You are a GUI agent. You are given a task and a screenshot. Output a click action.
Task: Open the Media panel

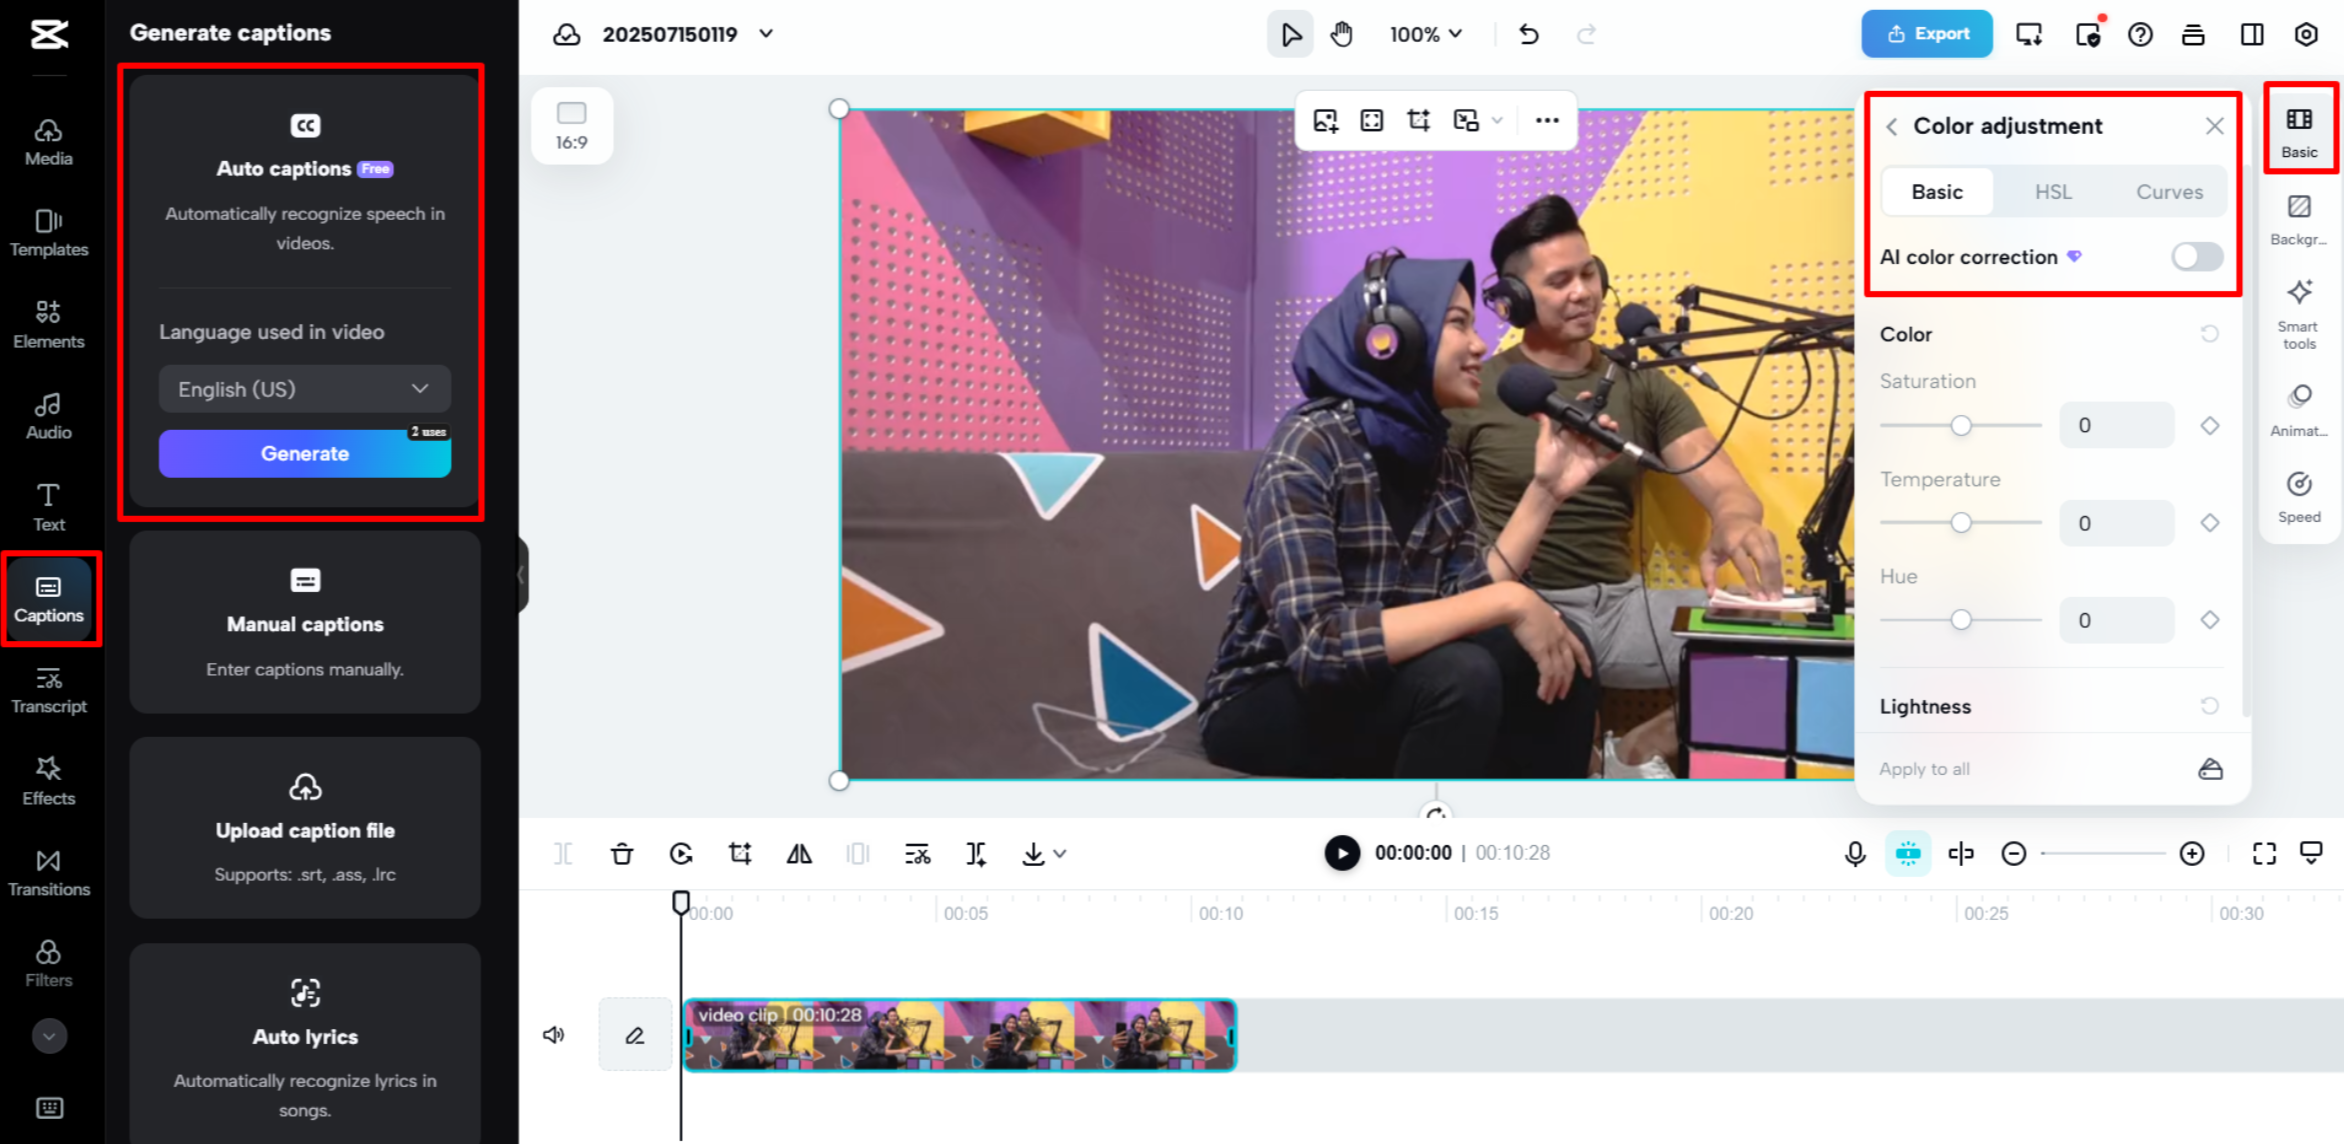pyautogui.click(x=47, y=140)
